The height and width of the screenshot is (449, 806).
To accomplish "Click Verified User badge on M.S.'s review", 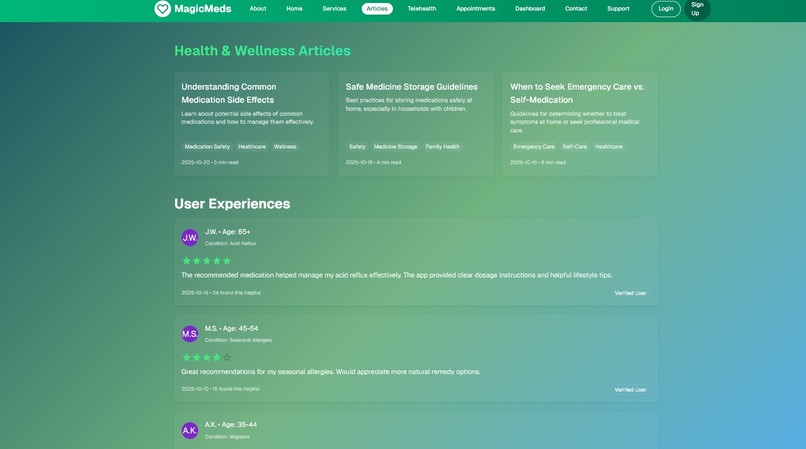I will coord(630,390).
